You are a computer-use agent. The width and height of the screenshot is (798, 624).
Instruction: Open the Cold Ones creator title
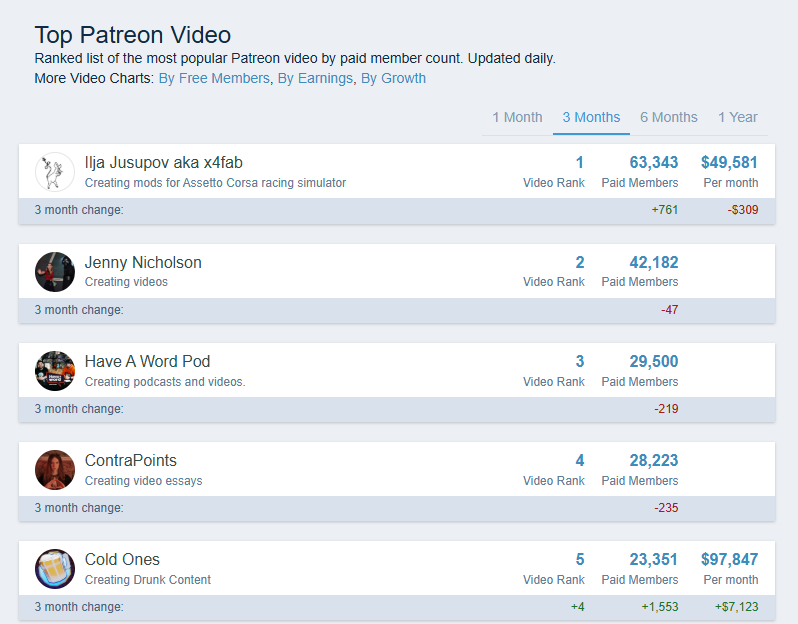click(122, 559)
